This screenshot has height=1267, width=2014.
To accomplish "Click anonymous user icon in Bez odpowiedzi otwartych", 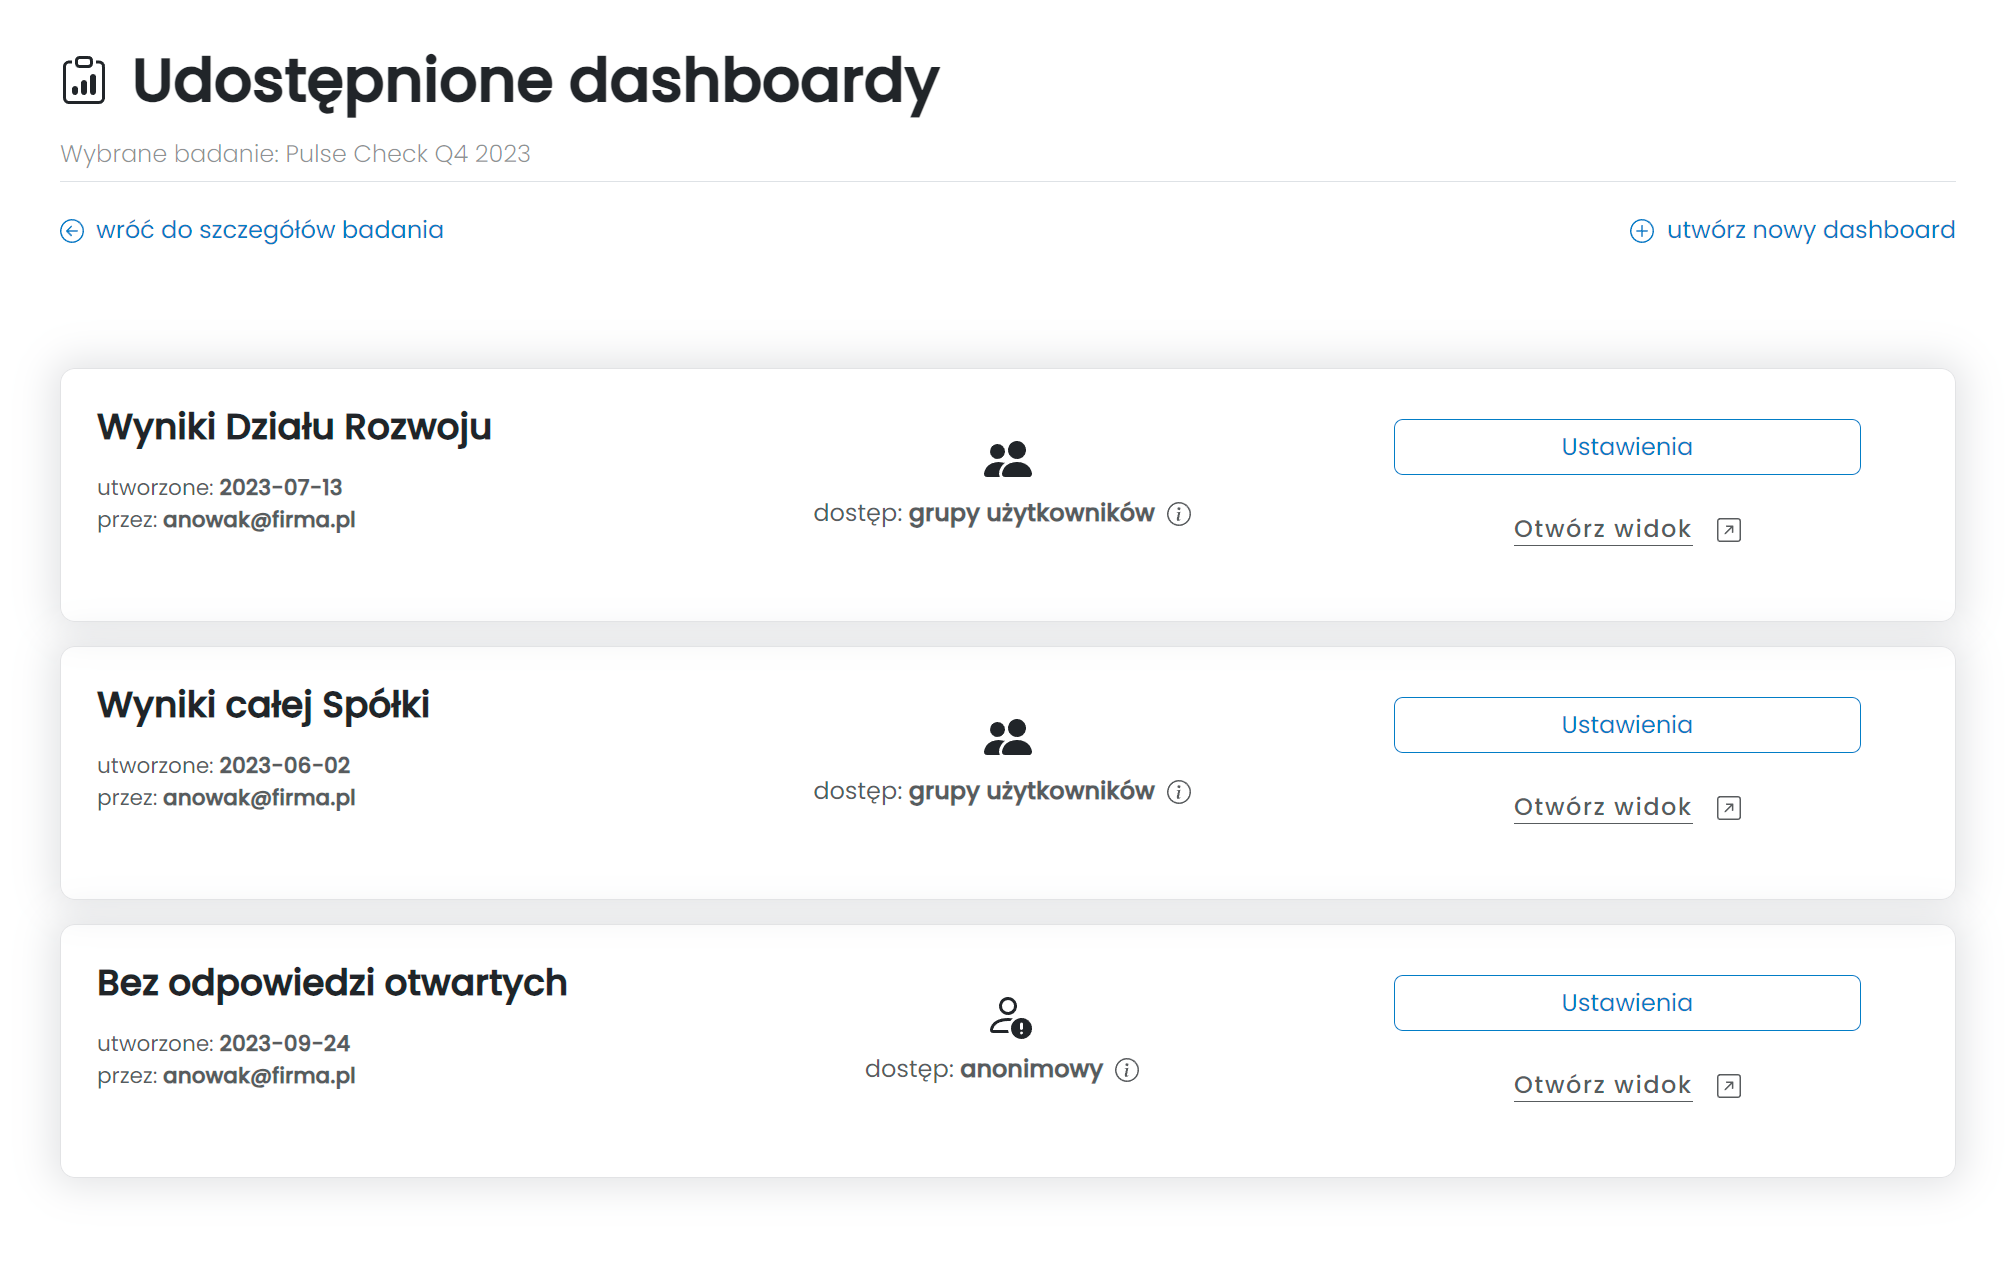I will coord(1010,1017).
